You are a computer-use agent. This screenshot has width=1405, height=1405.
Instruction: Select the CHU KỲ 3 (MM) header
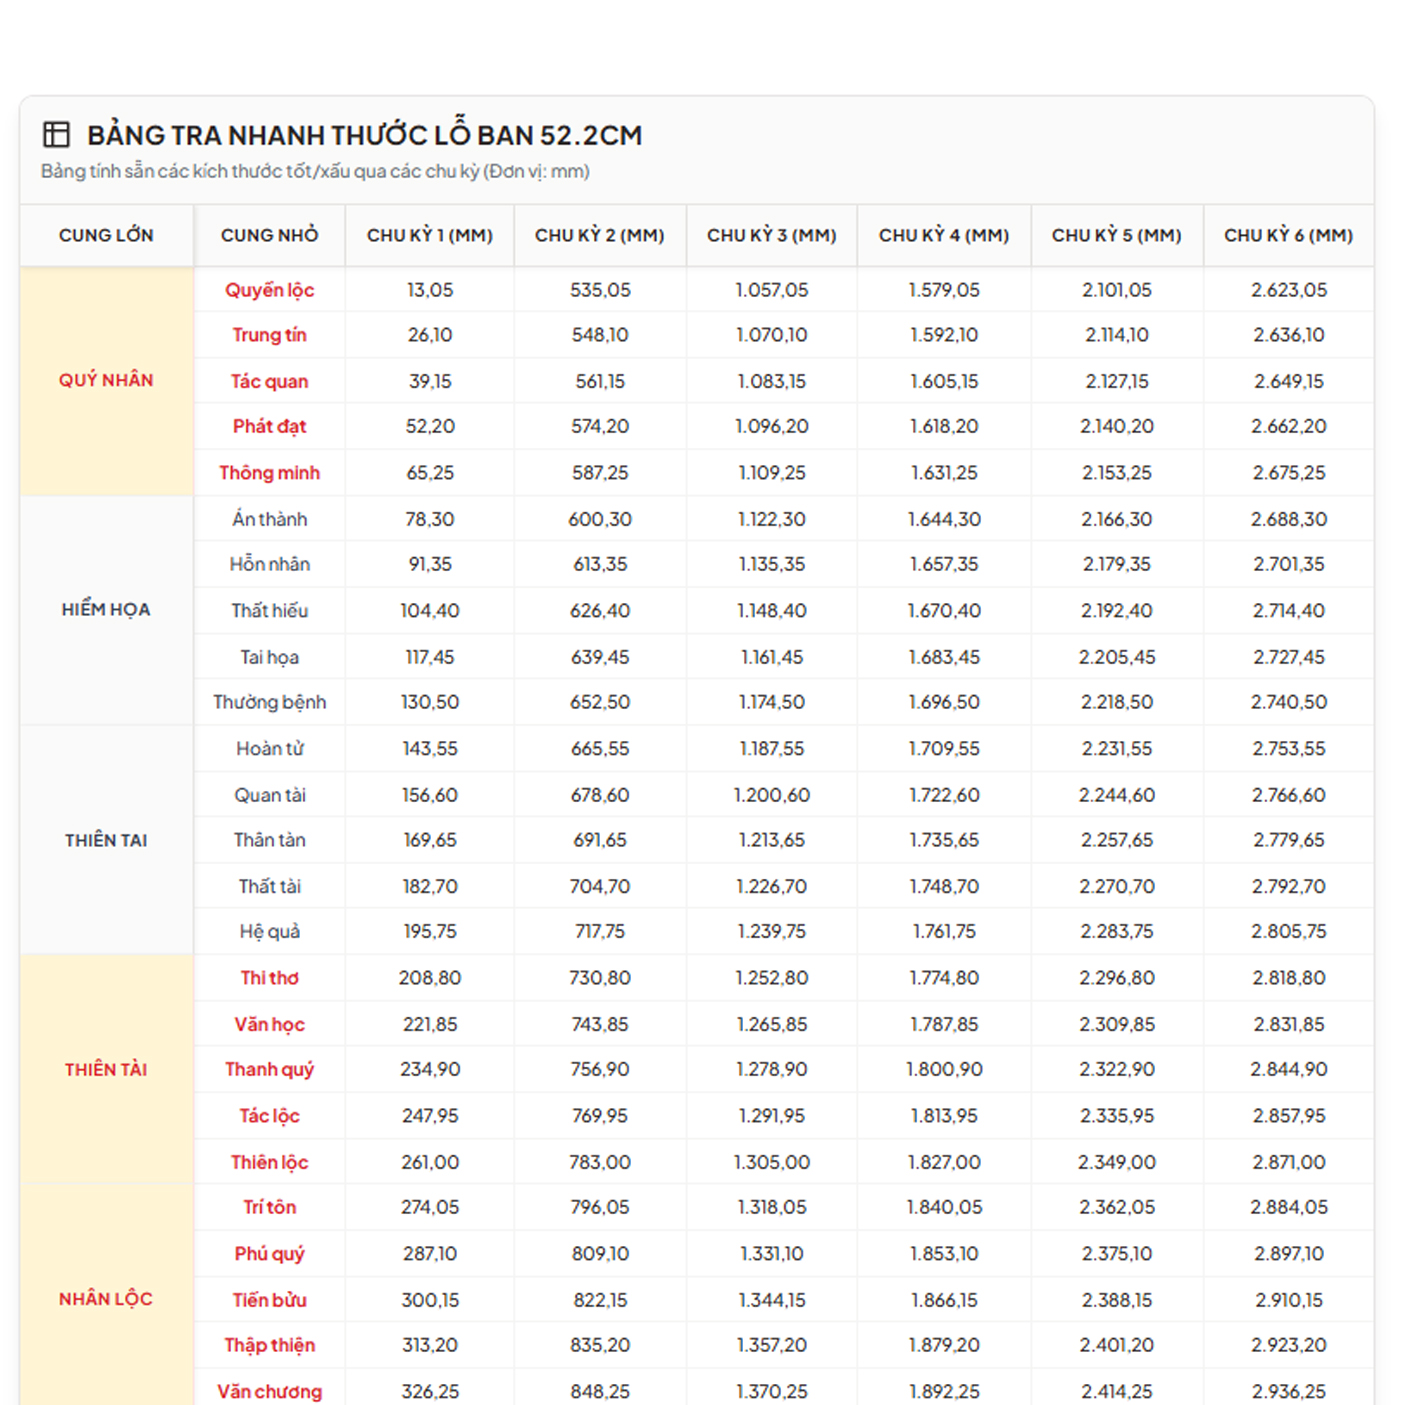(x=771, y=236)
